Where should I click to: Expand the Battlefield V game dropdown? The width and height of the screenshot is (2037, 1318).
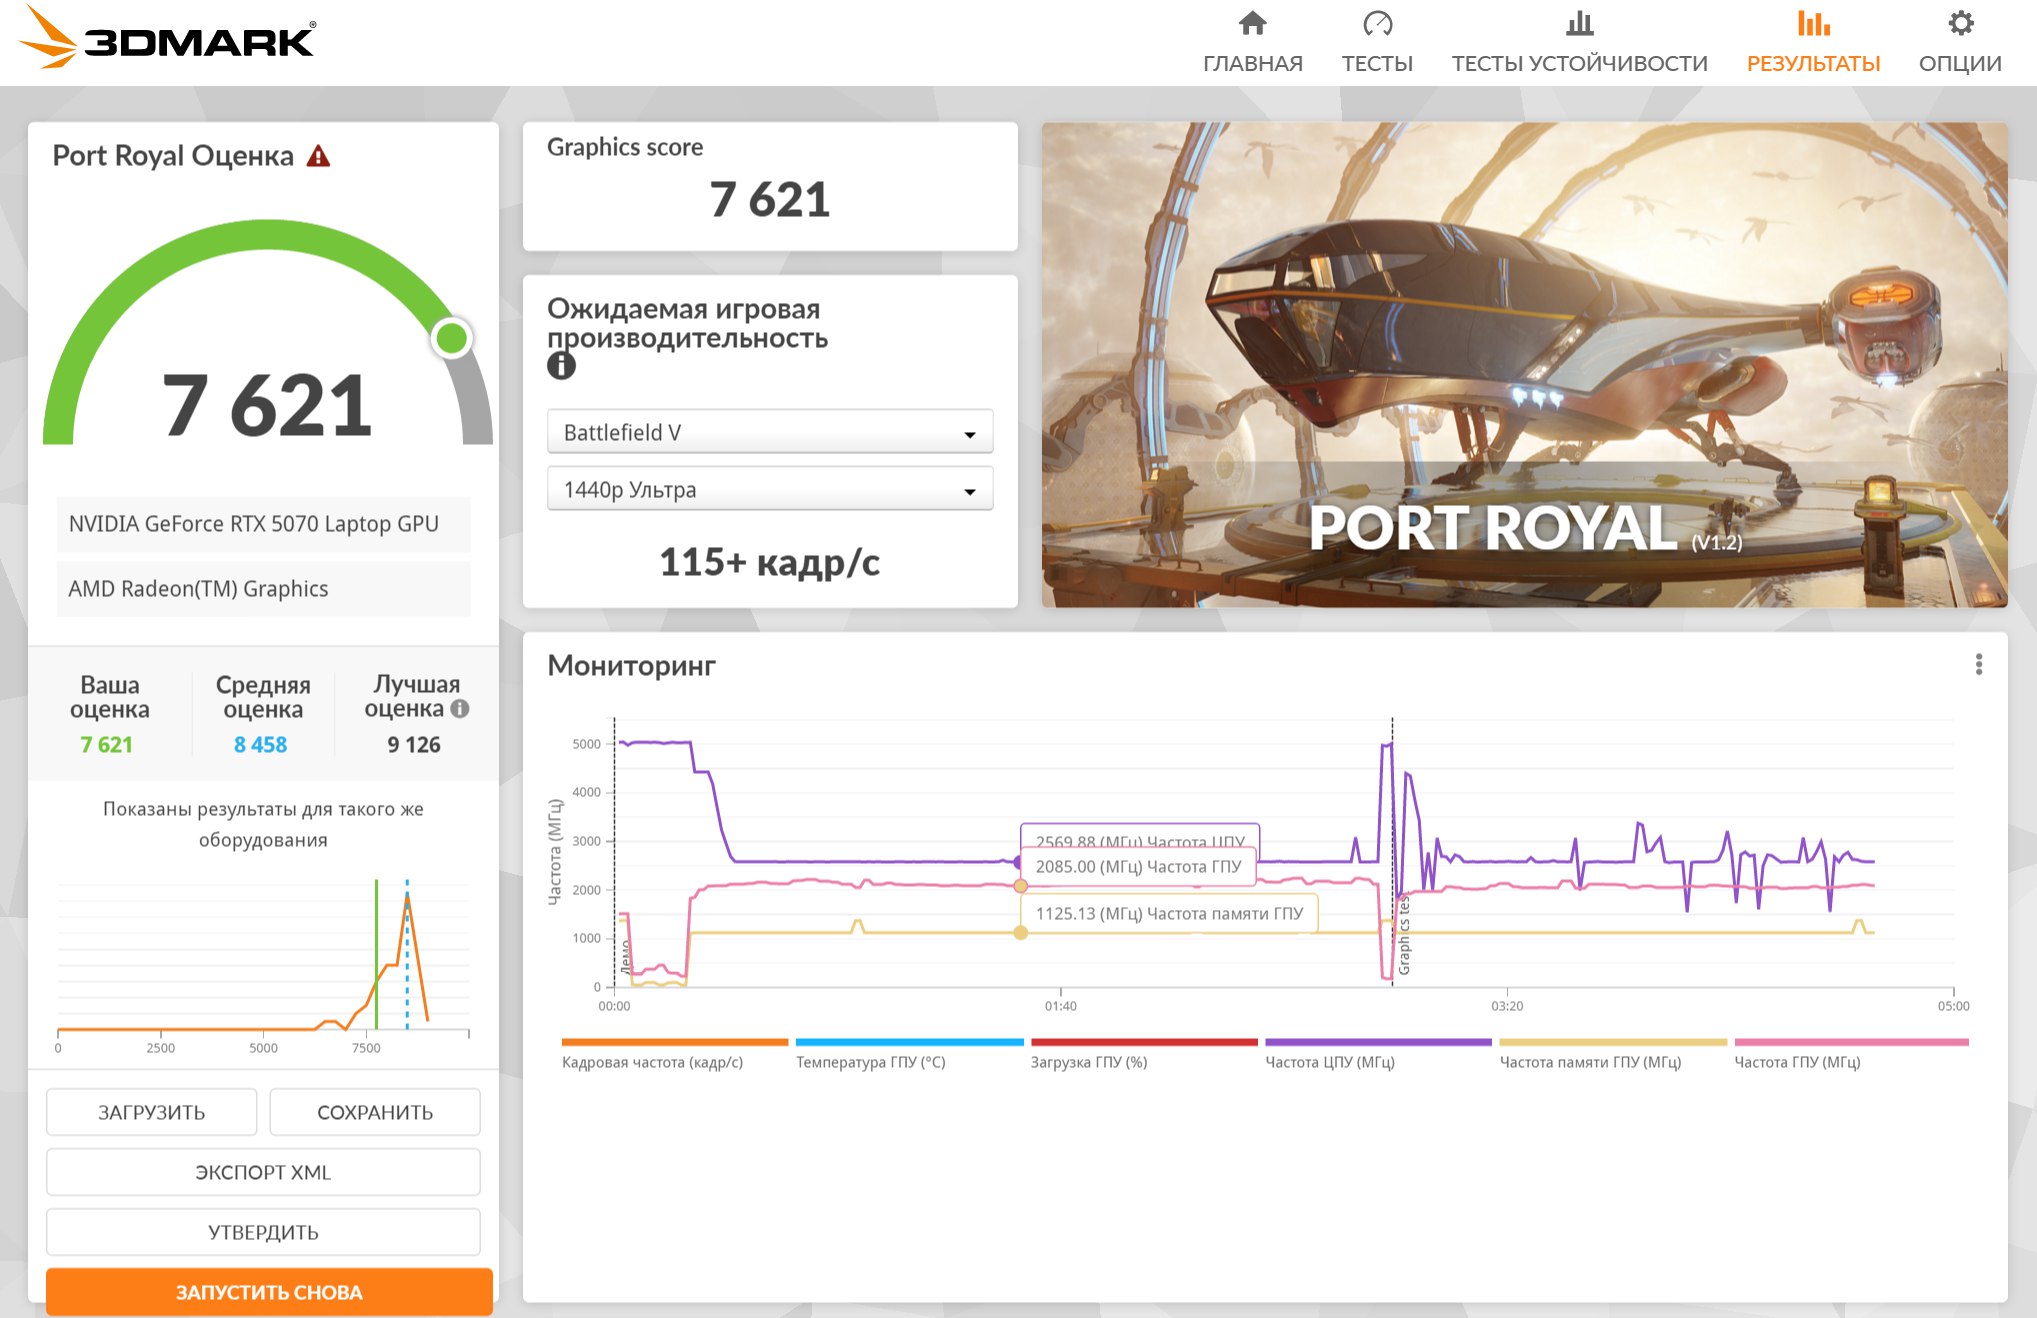click(x=769, y=432)
